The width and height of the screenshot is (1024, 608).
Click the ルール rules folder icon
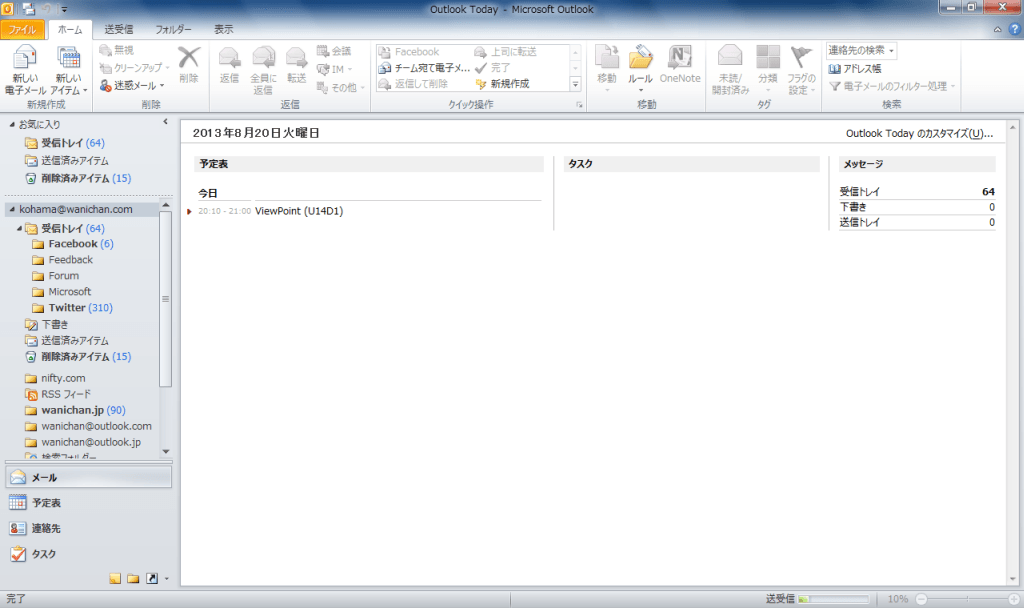tap(641, 57)
